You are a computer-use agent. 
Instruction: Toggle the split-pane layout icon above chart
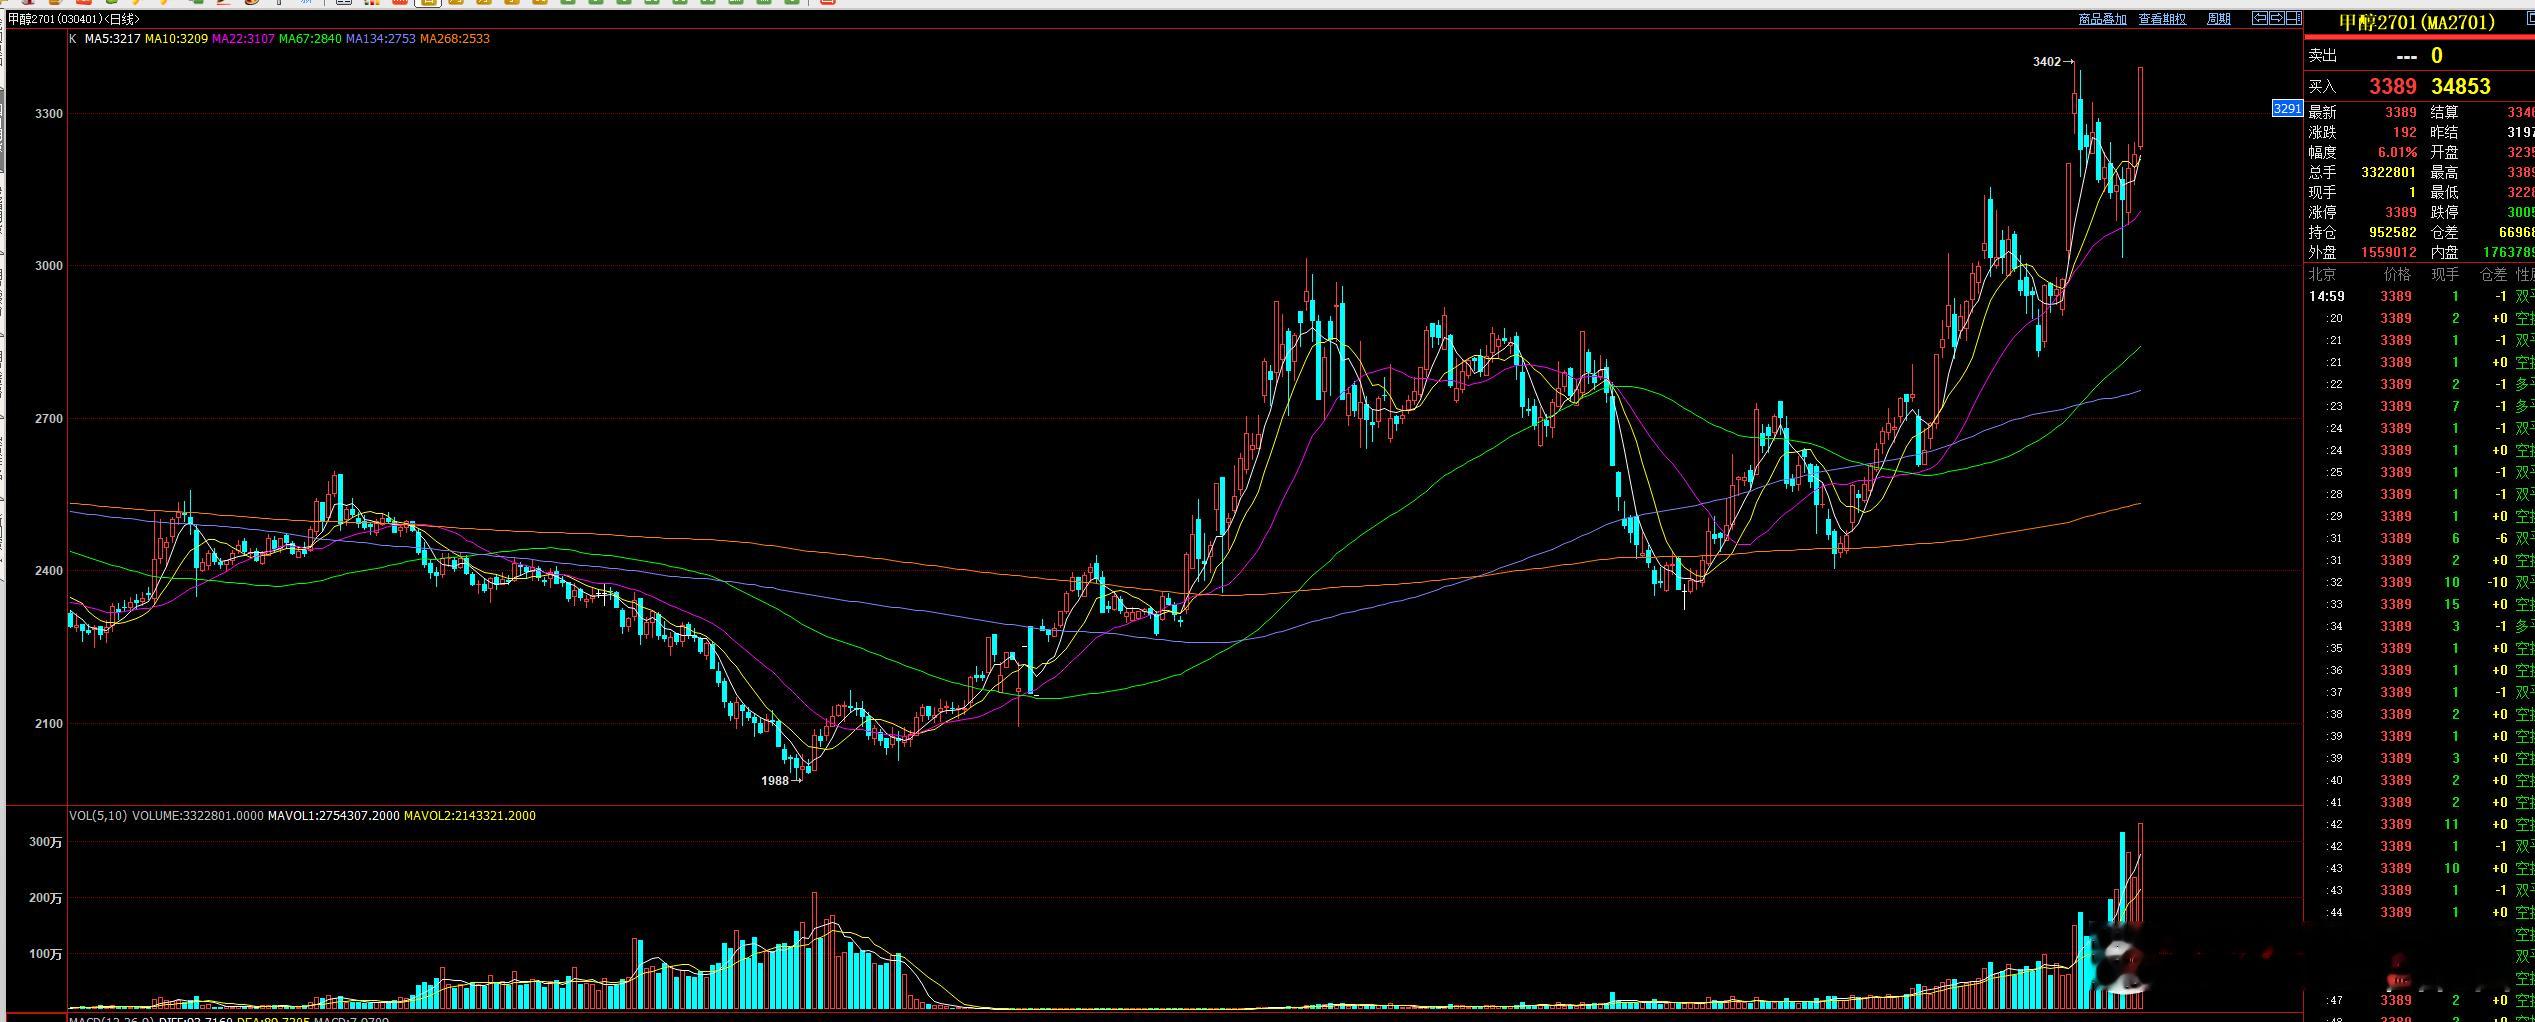tap(2294, 18)
